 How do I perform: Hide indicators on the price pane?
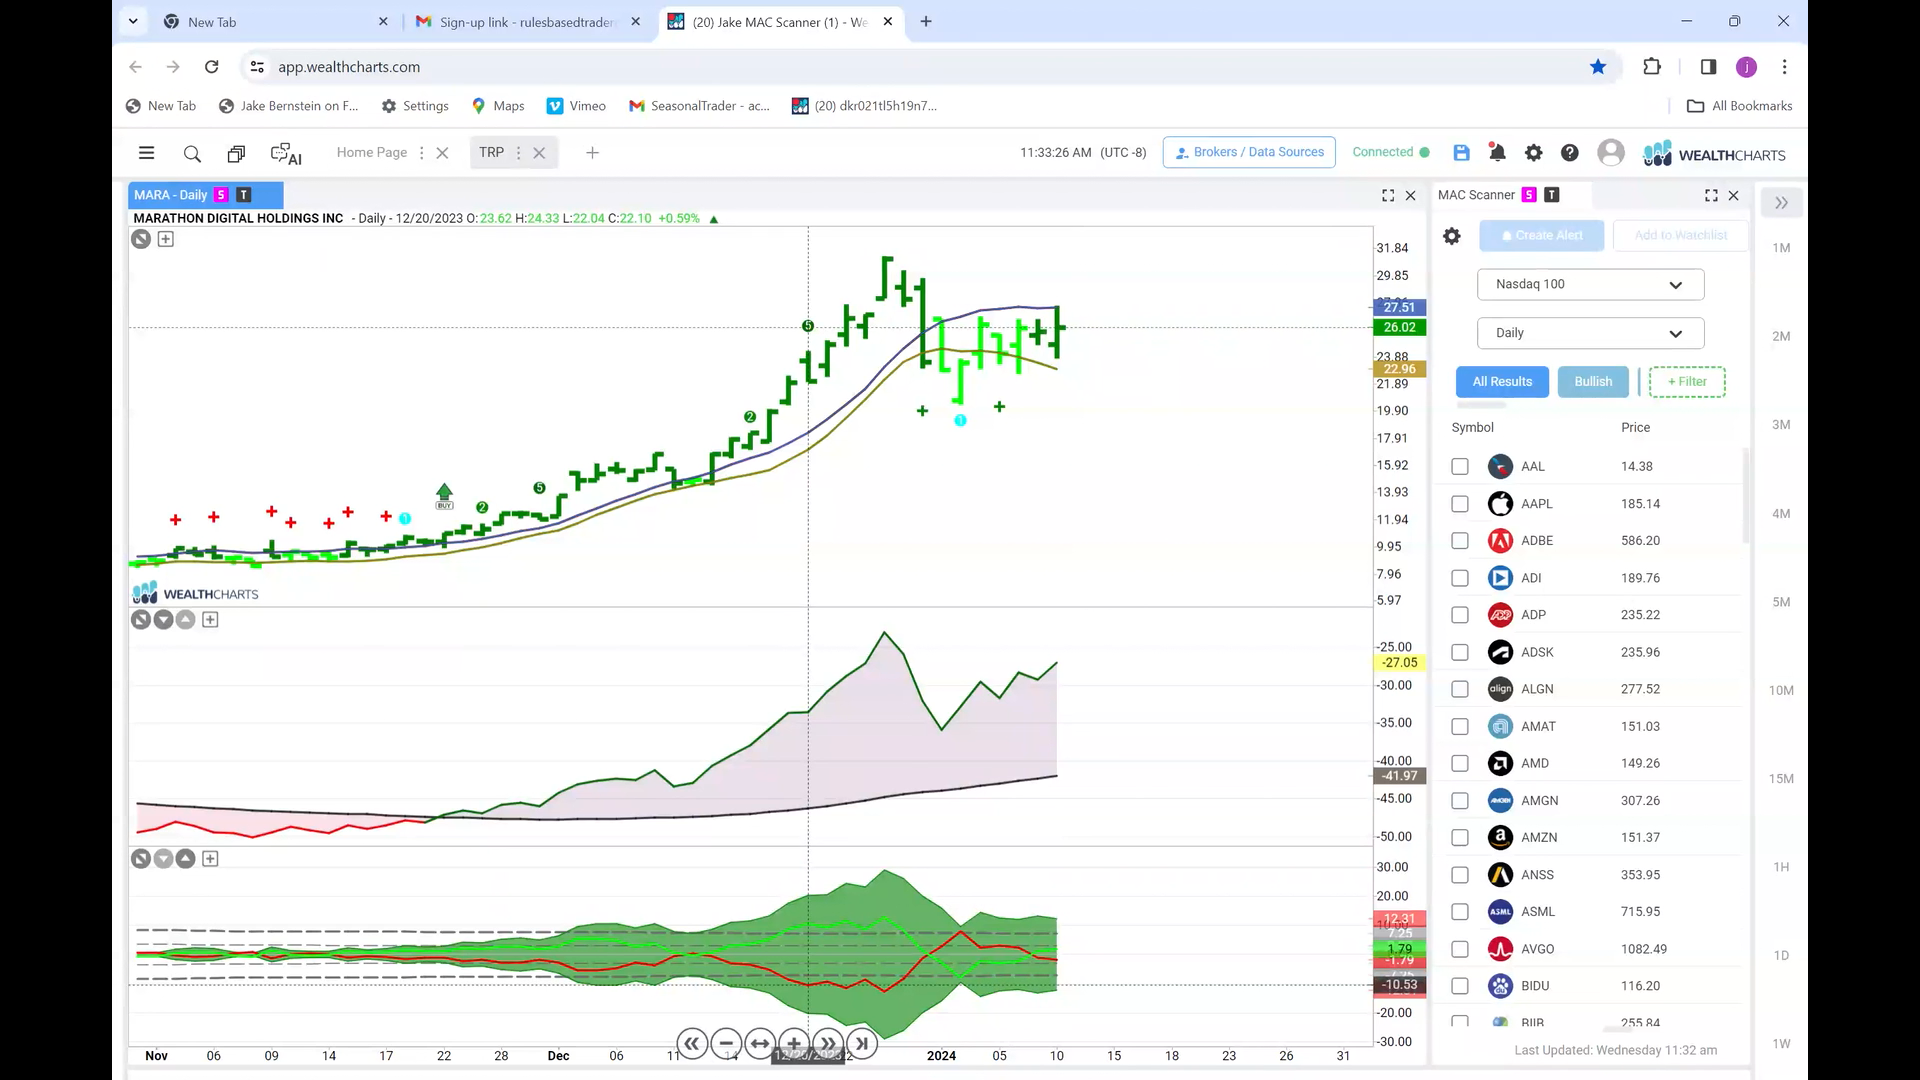coord(141,239)
